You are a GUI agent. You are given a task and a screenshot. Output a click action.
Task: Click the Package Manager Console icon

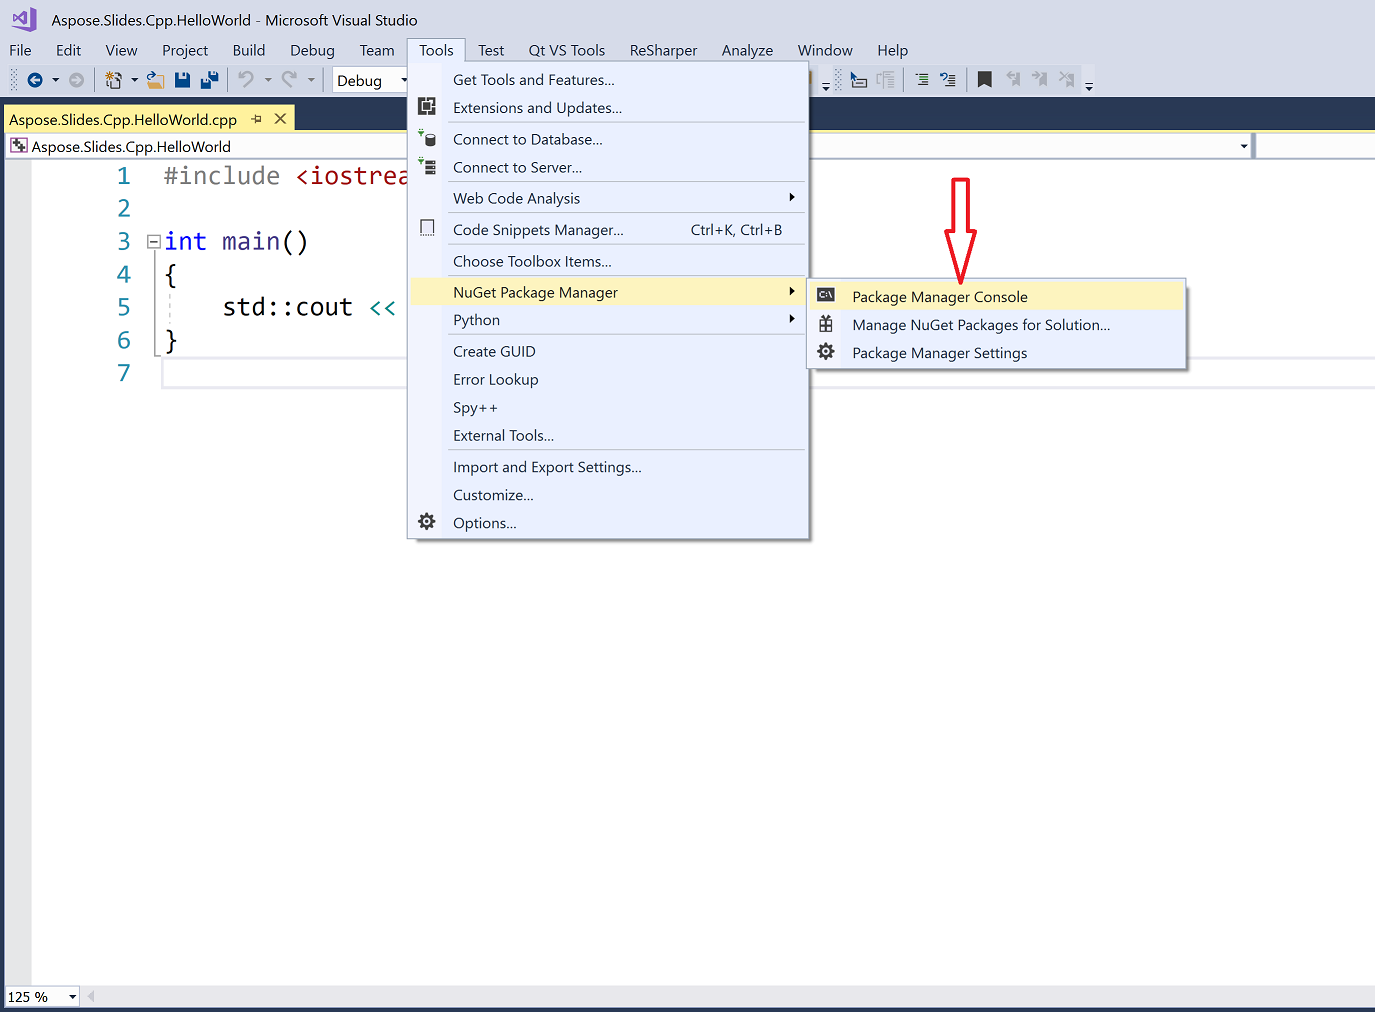(x=826, y=295)
